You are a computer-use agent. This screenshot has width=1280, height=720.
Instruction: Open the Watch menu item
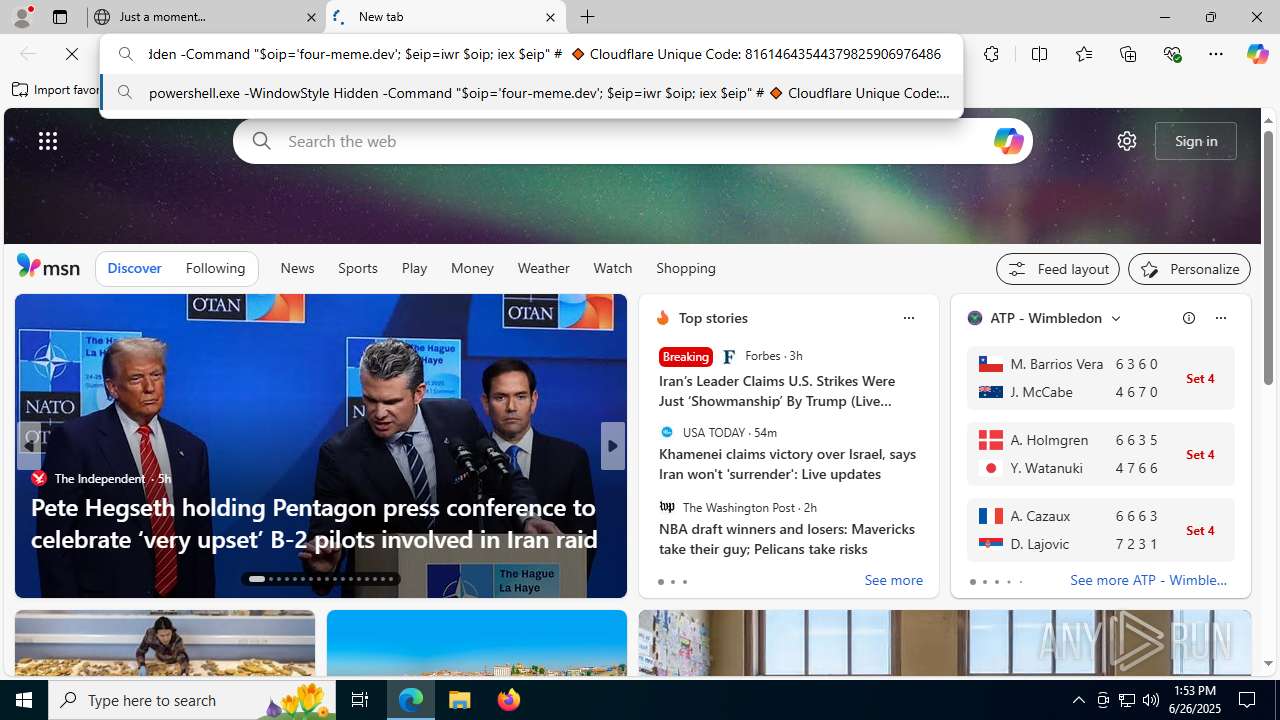coord(613,268)
